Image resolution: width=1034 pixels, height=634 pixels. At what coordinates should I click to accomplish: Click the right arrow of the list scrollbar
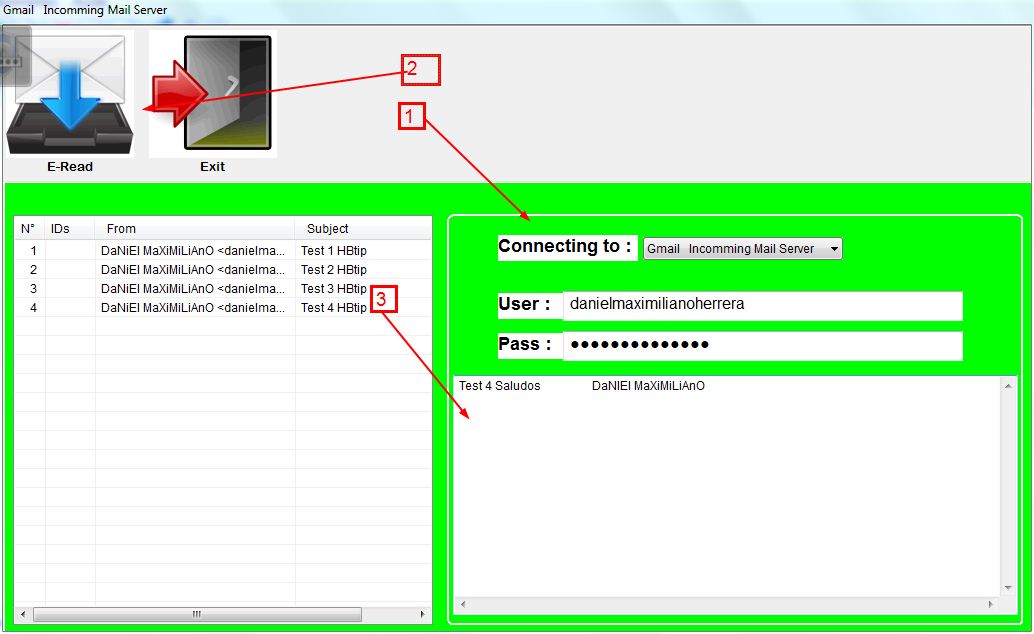click(x=424, y=614)
